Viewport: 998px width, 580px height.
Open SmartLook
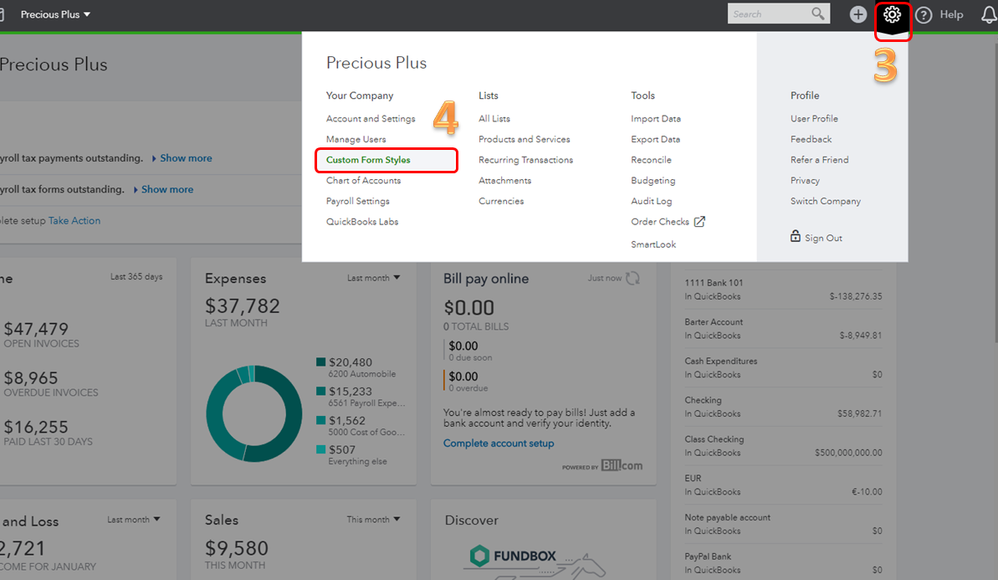tap(653, 244)
